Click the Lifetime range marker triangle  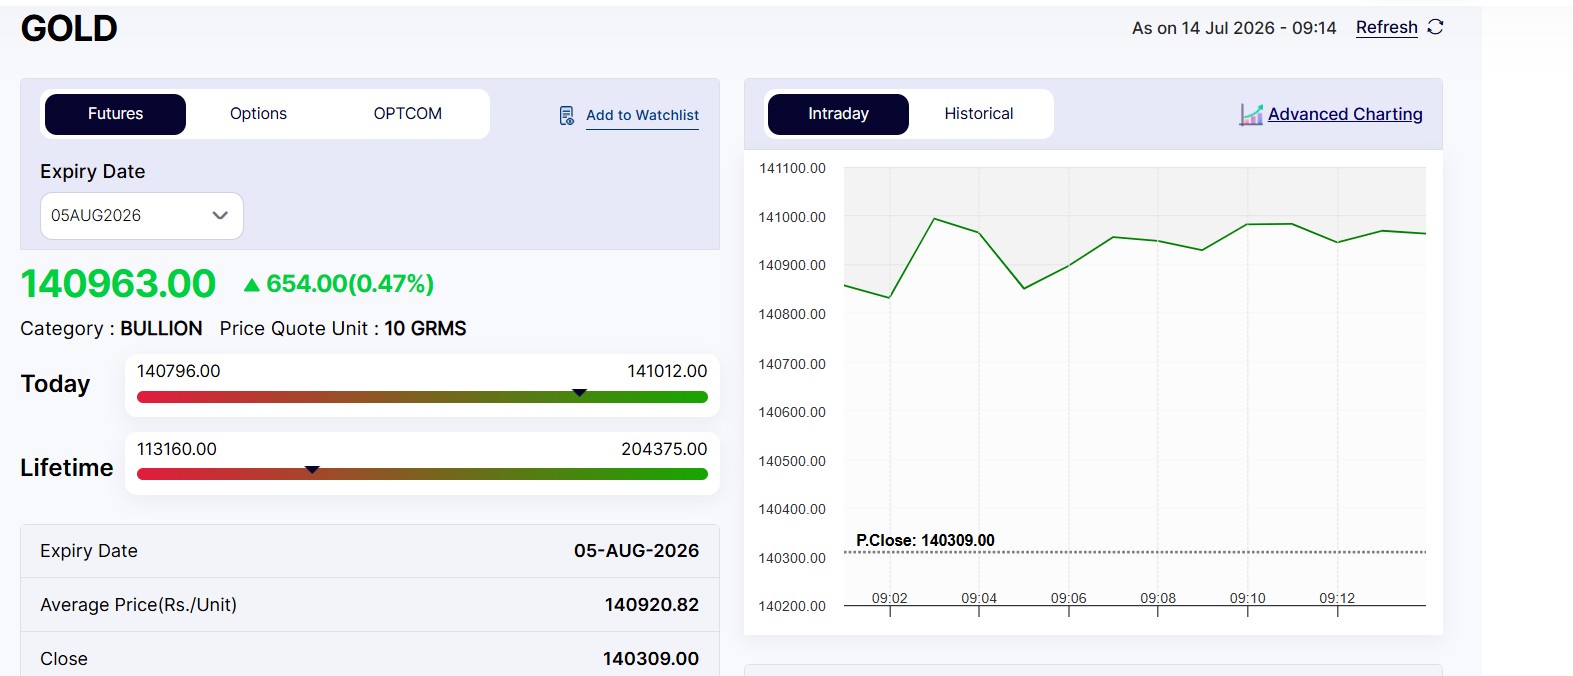[312, 469]
